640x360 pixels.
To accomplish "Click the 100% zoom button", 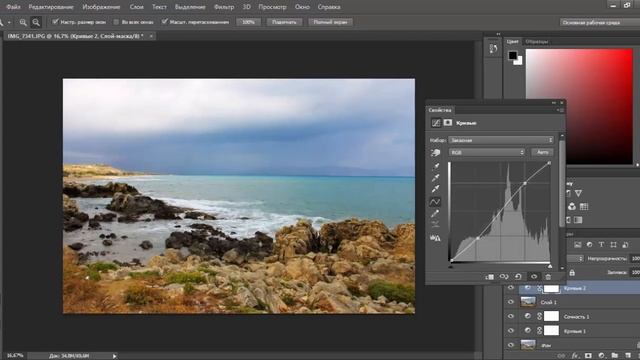I will coord(249,22).
